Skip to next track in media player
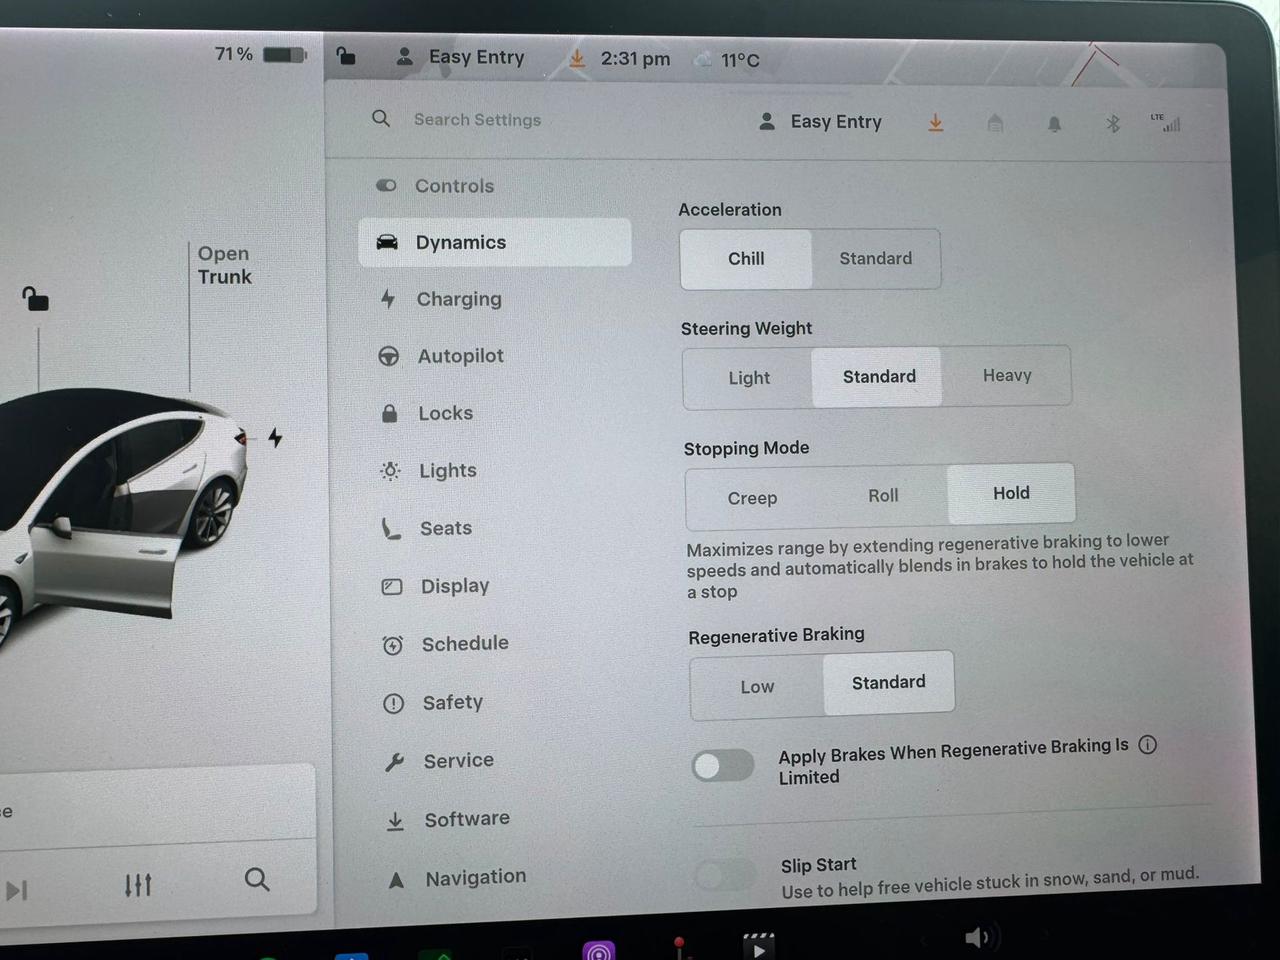Screen dimensions: 1280x960 17,889
